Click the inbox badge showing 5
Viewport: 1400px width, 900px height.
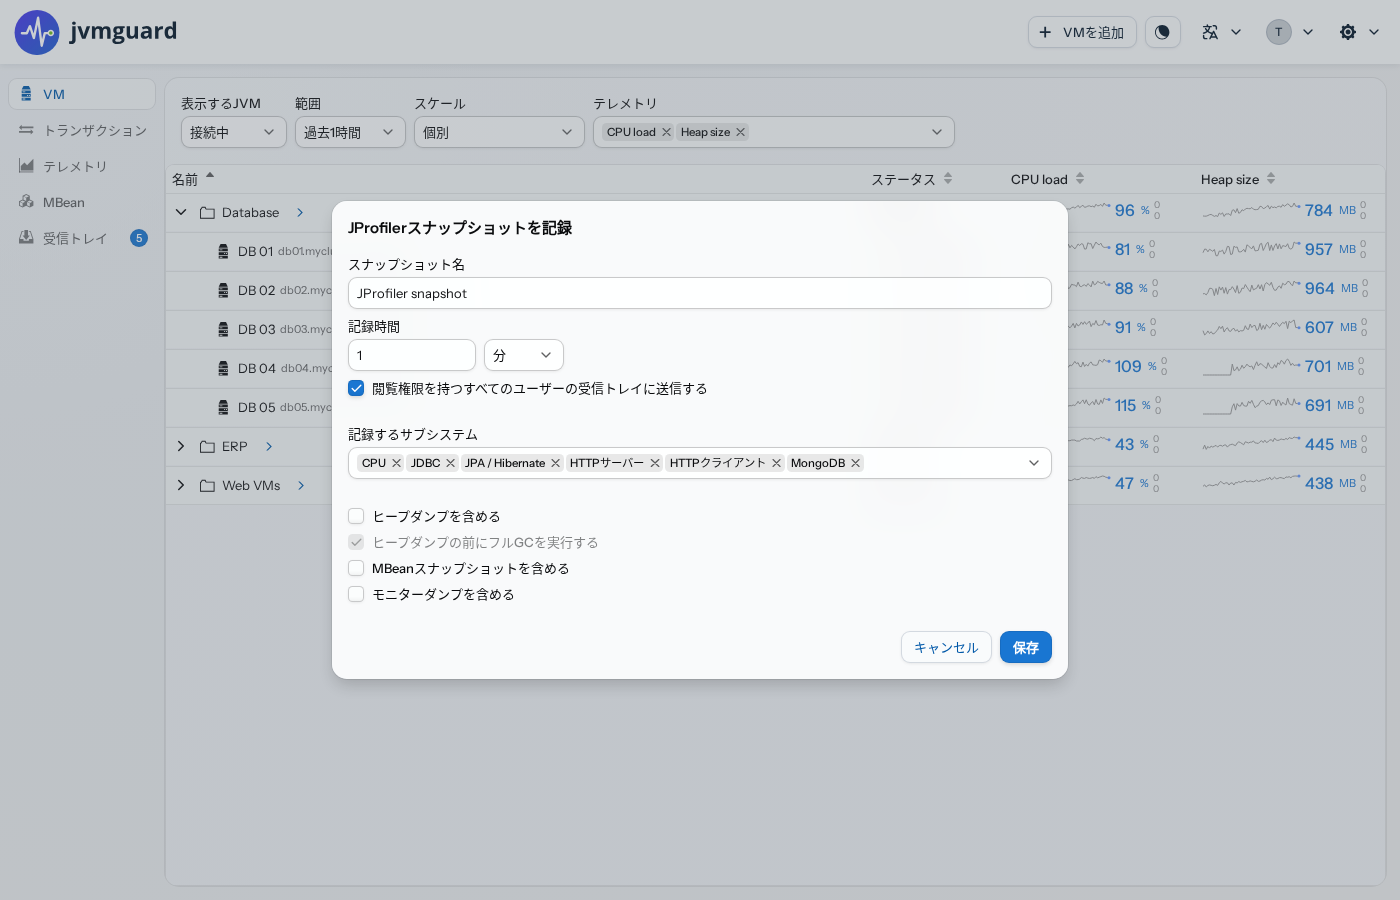(x=139, y=238)
